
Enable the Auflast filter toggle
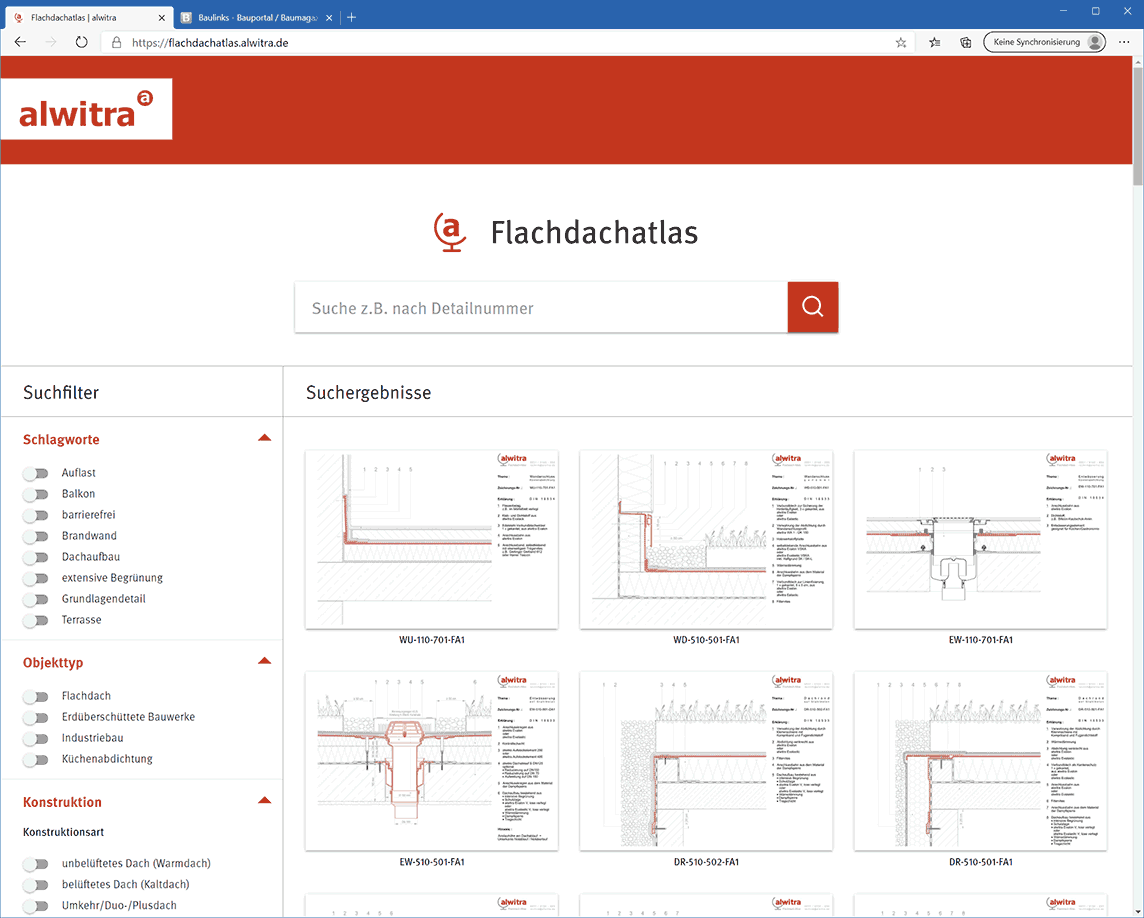tap(35, 473)
